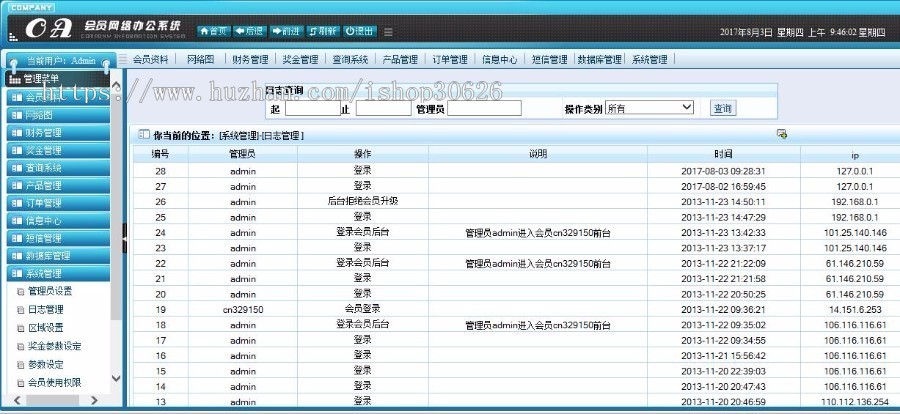Click the document icon beside 日志管理
The height and width of the screenshot is (414, 900).
(x=21, y=310)
